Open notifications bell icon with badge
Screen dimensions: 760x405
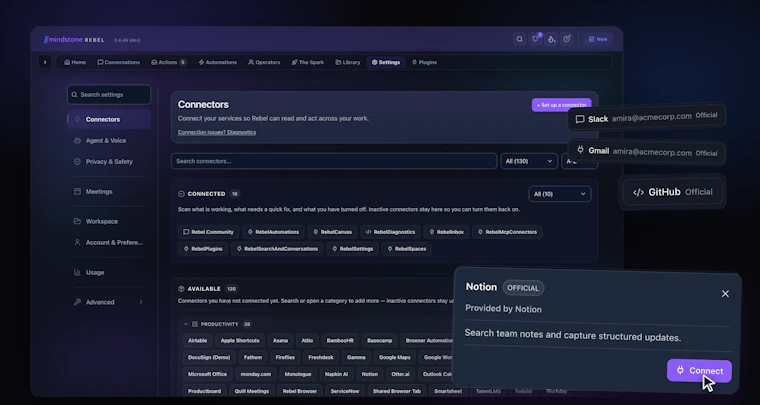point(535,39)
